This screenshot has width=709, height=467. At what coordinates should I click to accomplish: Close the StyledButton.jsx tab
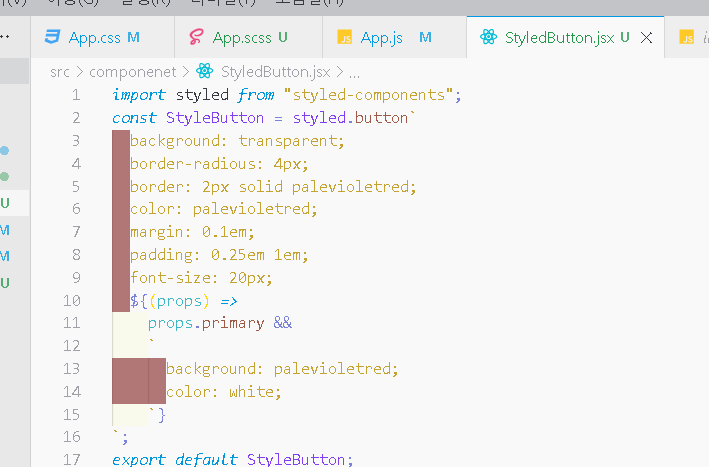(647, 38)
